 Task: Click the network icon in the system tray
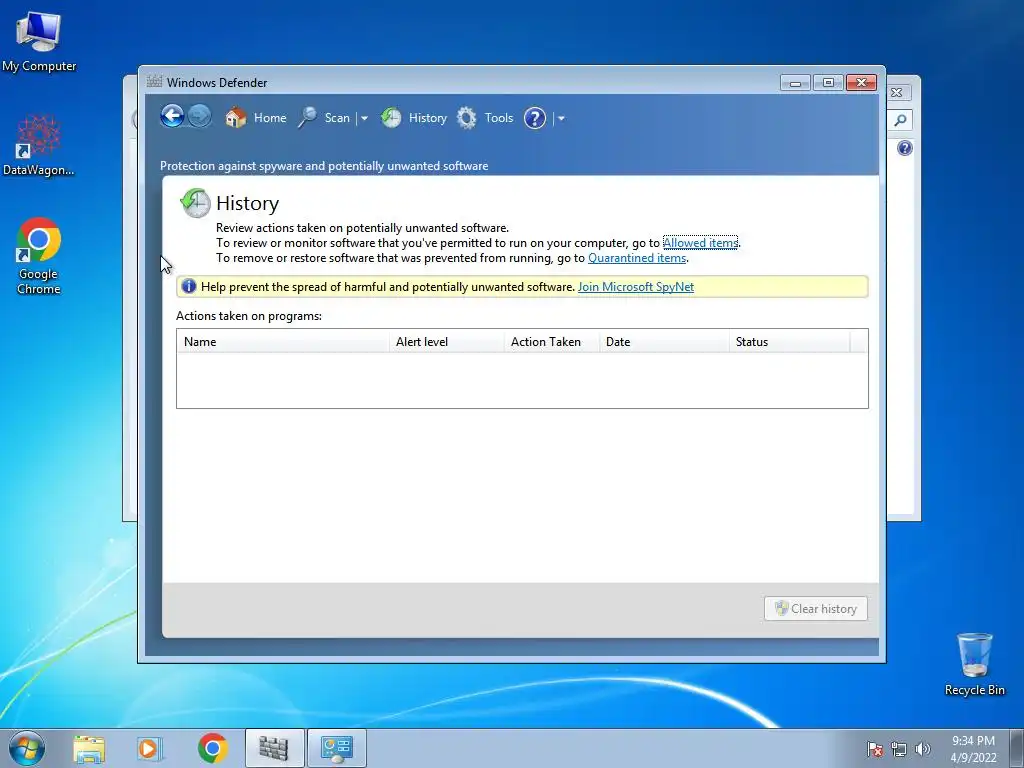click(899, 749)
